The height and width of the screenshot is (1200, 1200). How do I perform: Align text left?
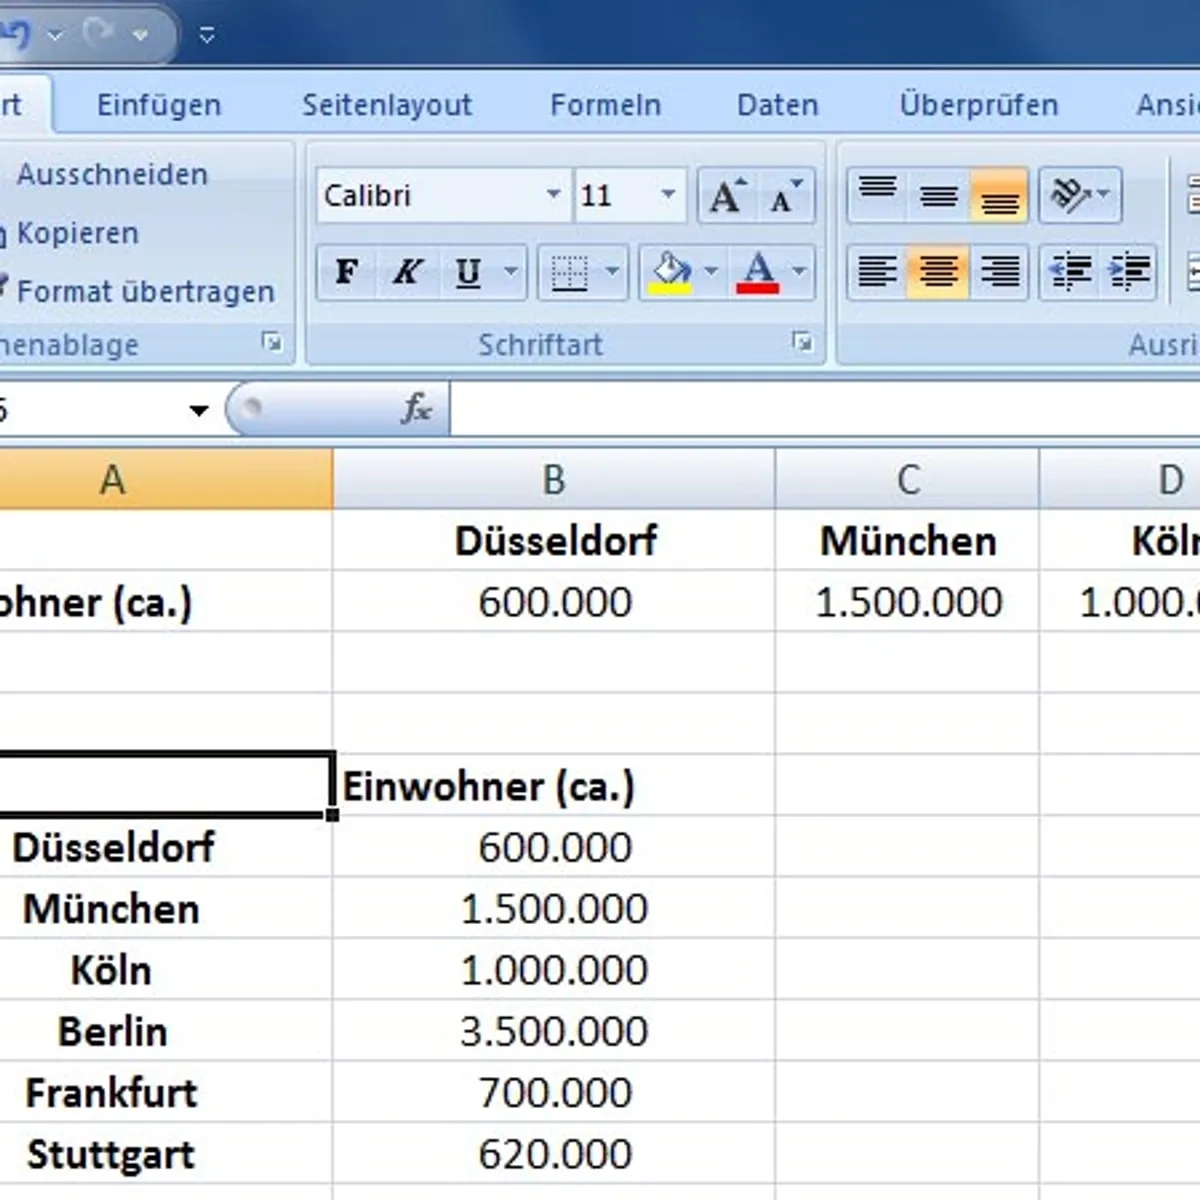pyautogui.click(x=877, y=272)
